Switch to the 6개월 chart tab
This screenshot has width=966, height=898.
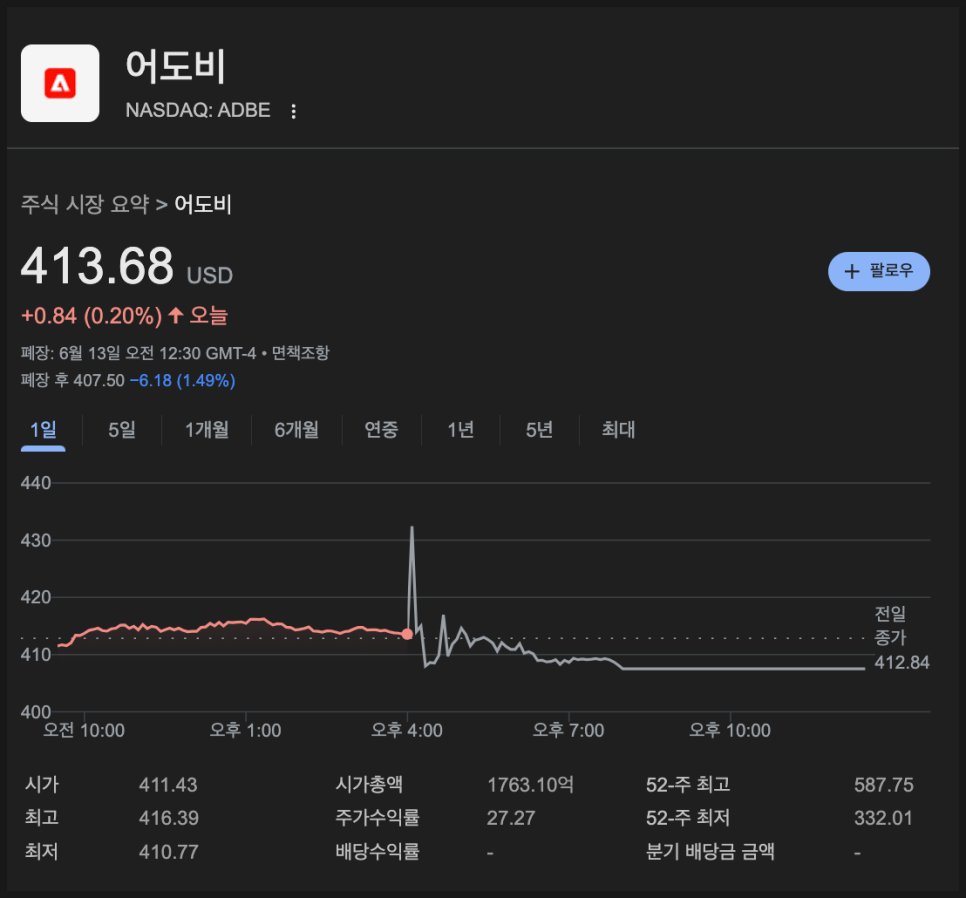[x=297, y=429]
